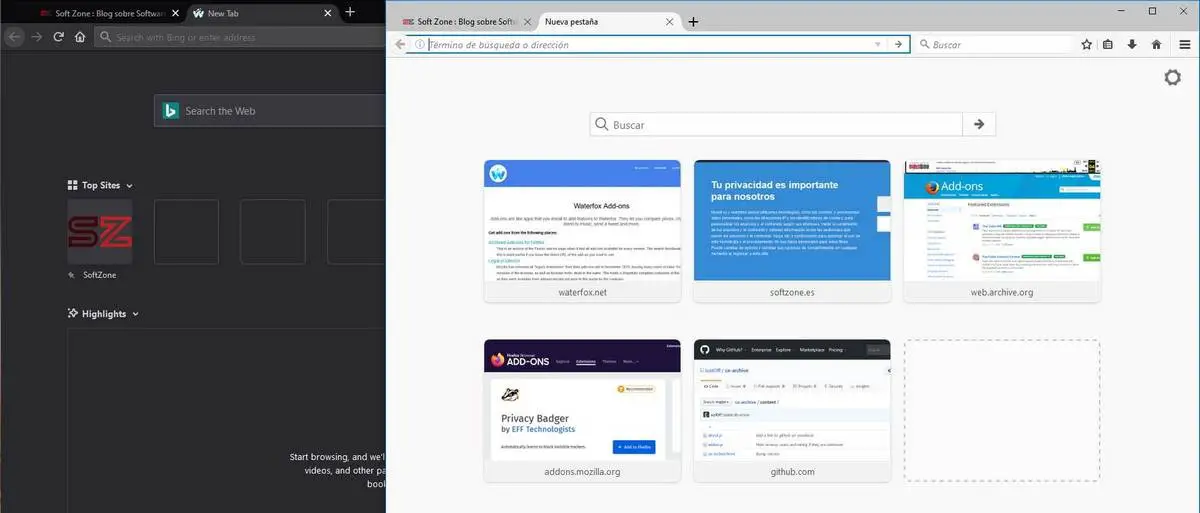Screen dimensions: 1200x513
Task: Click the Buscar field on new tab page
Action: [776, 124]
